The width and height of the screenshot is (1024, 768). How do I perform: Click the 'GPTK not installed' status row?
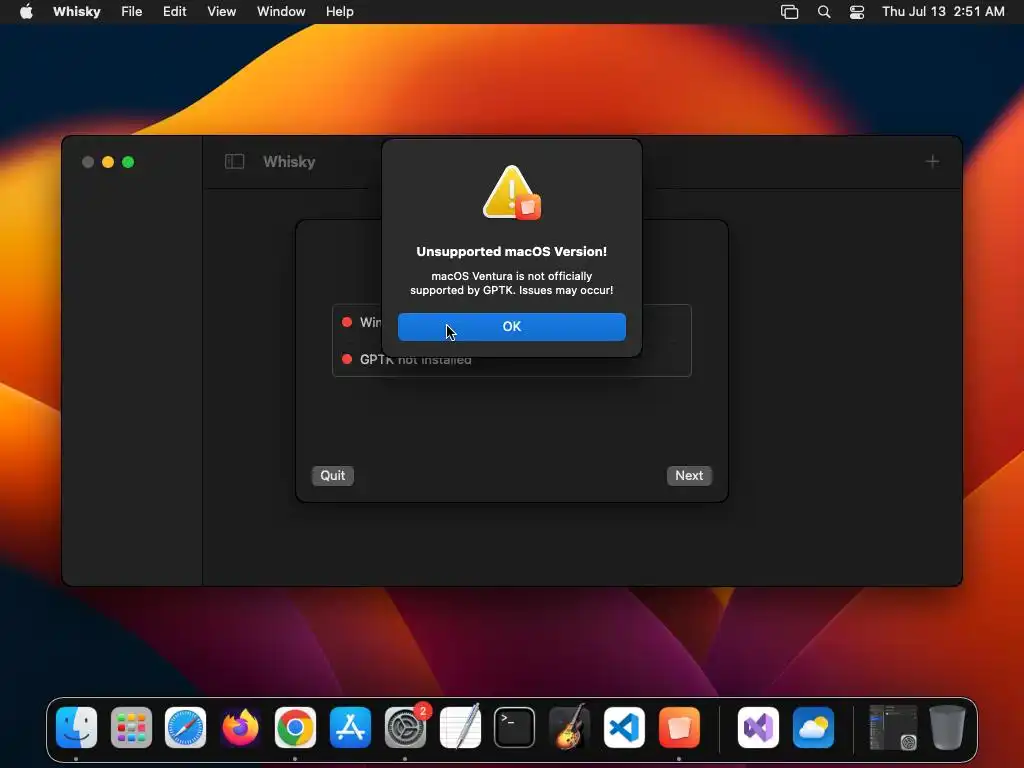511,359
